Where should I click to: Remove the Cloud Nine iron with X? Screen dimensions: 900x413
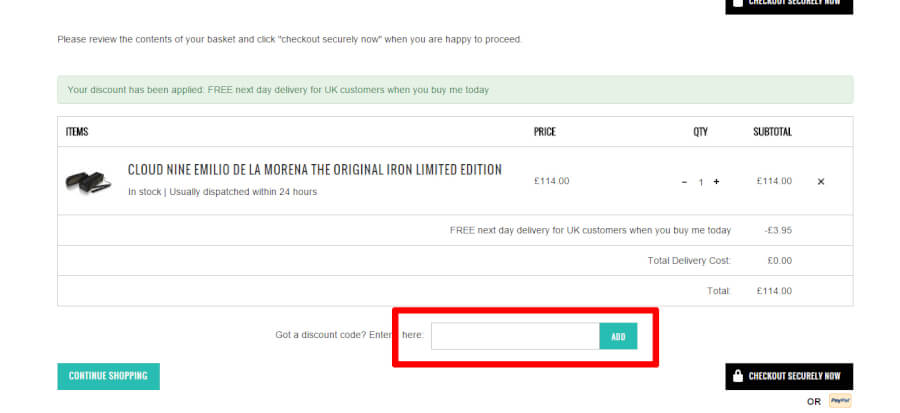tap(821, 182)
